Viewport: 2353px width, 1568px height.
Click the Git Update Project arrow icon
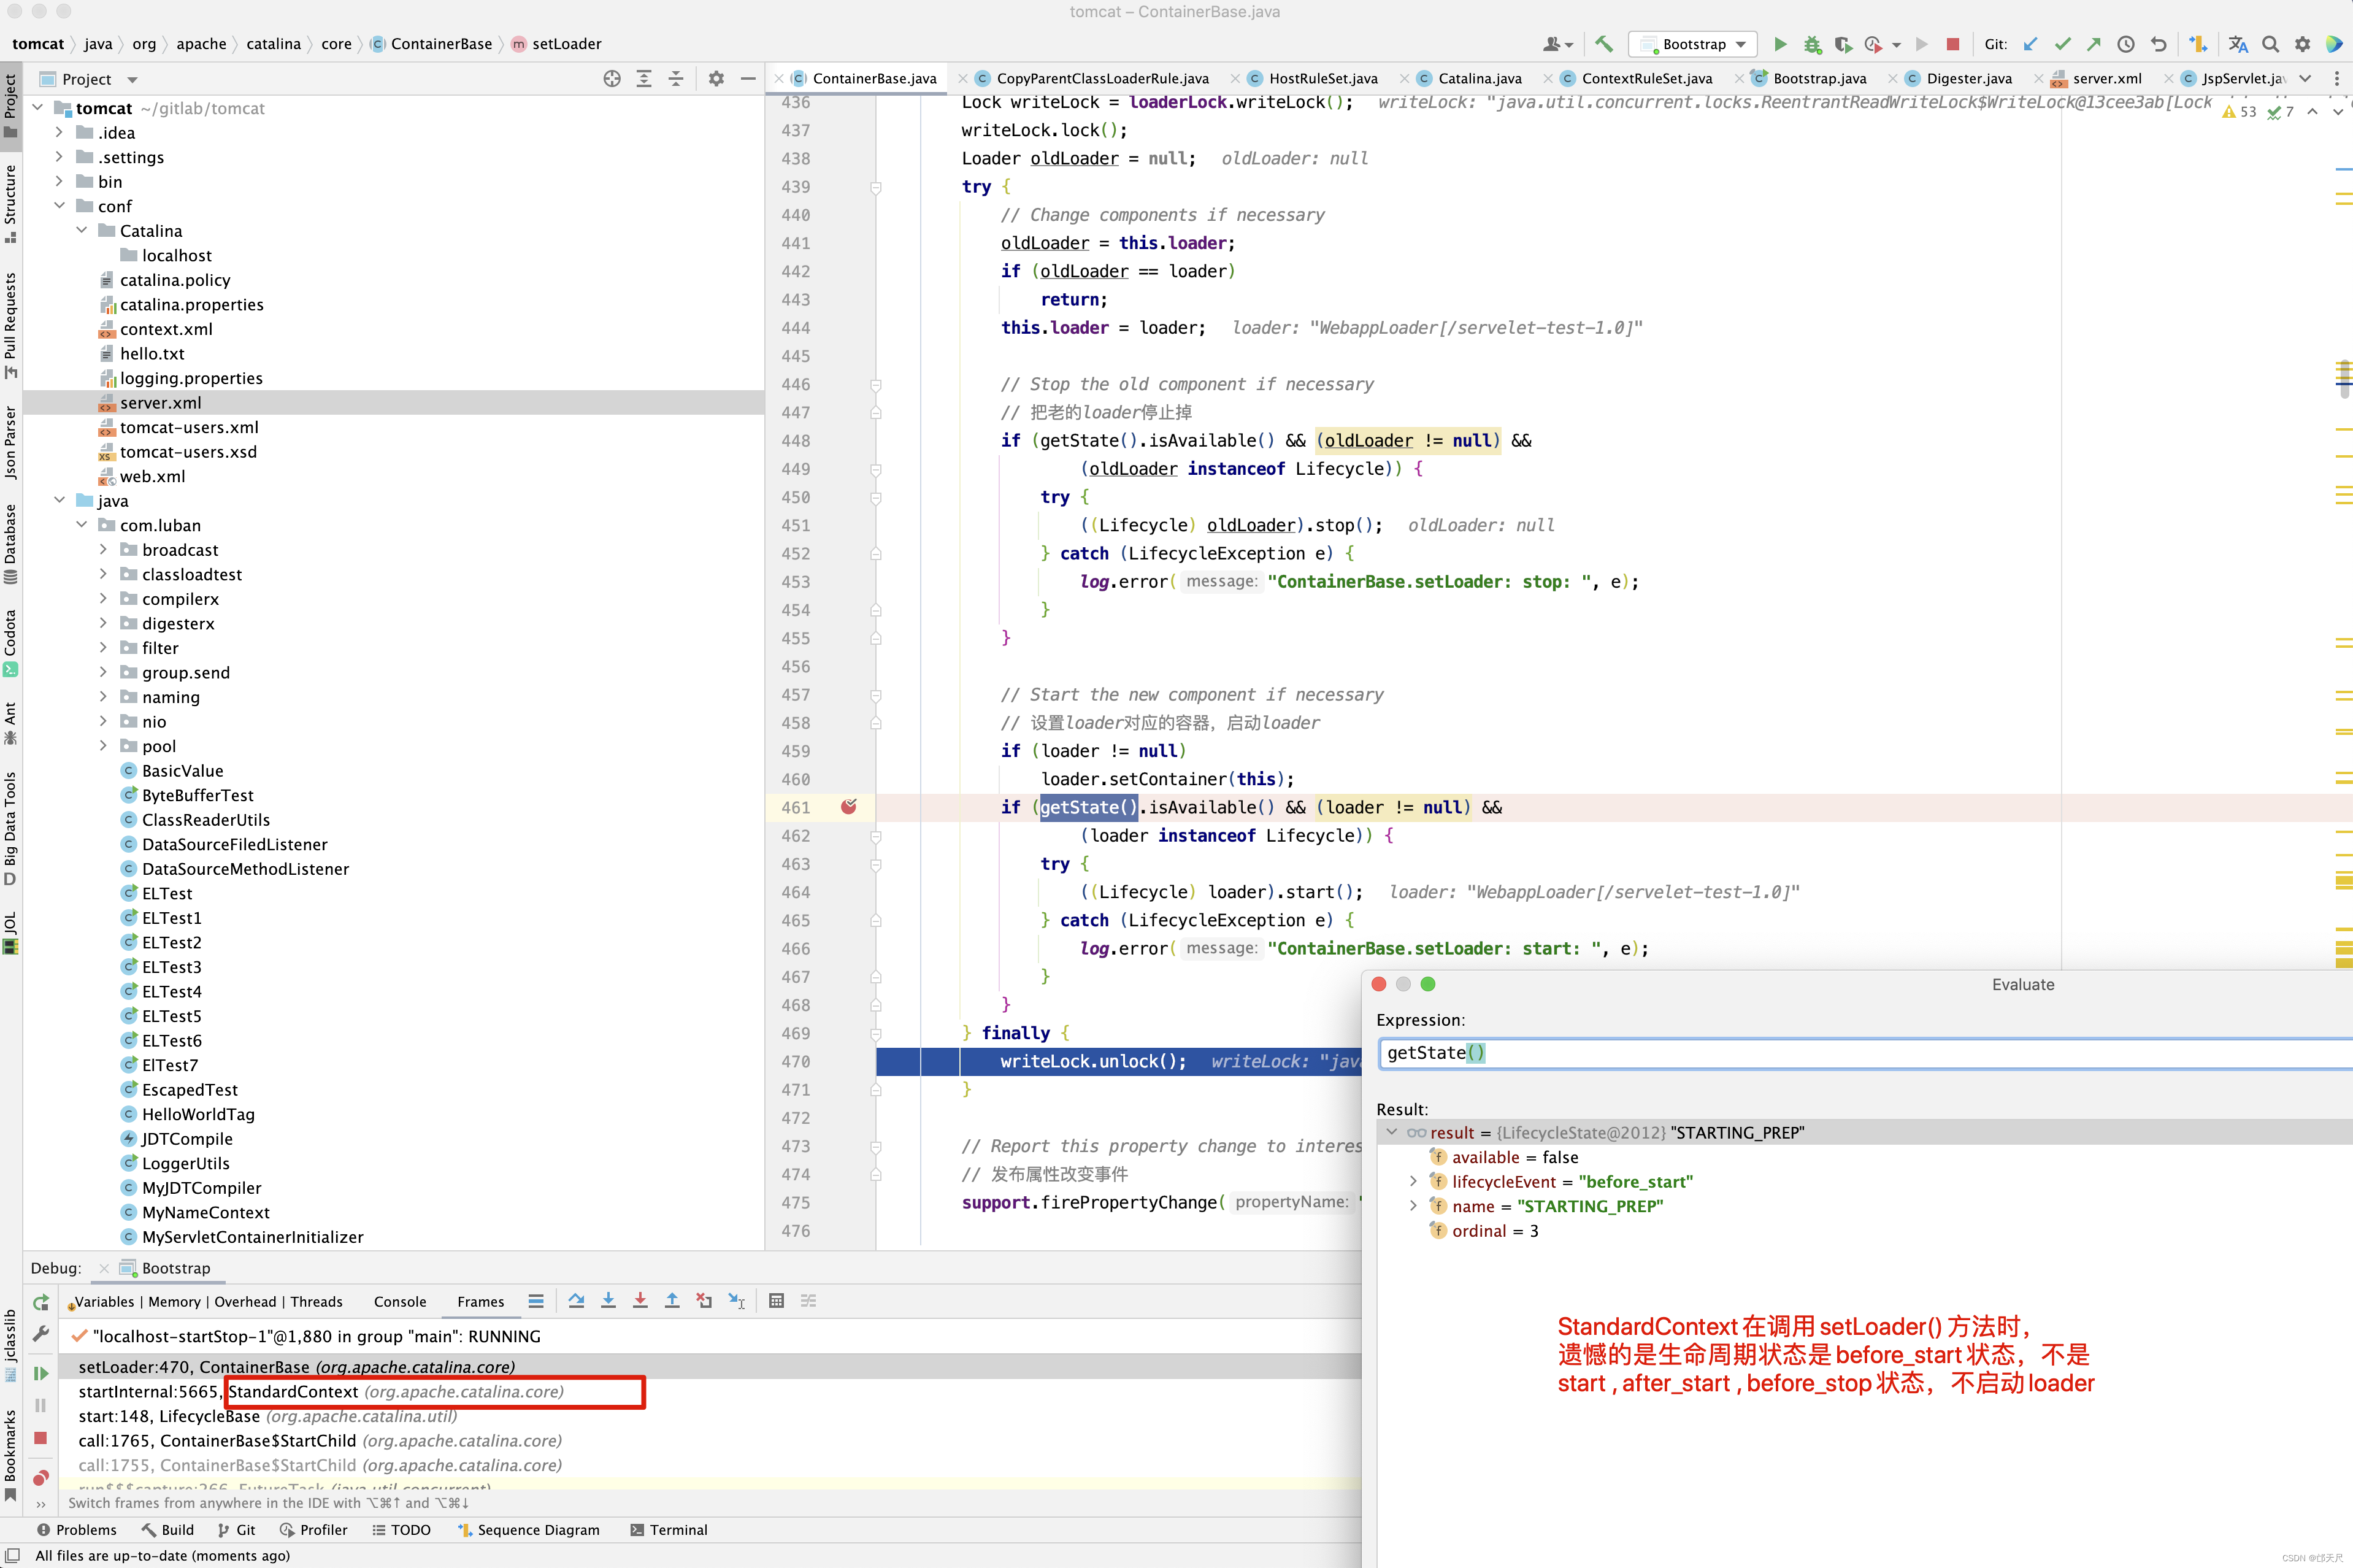pos(2030,44)
